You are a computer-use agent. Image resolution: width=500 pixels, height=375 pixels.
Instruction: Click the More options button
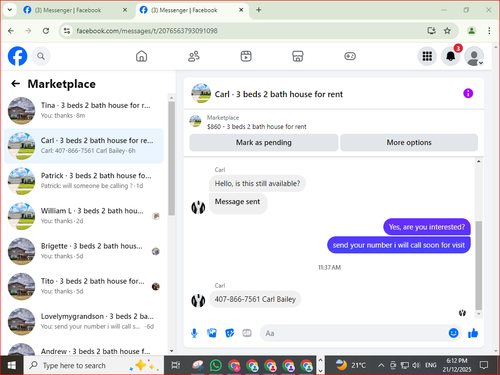pyautogui.click(x=409, y=143)
